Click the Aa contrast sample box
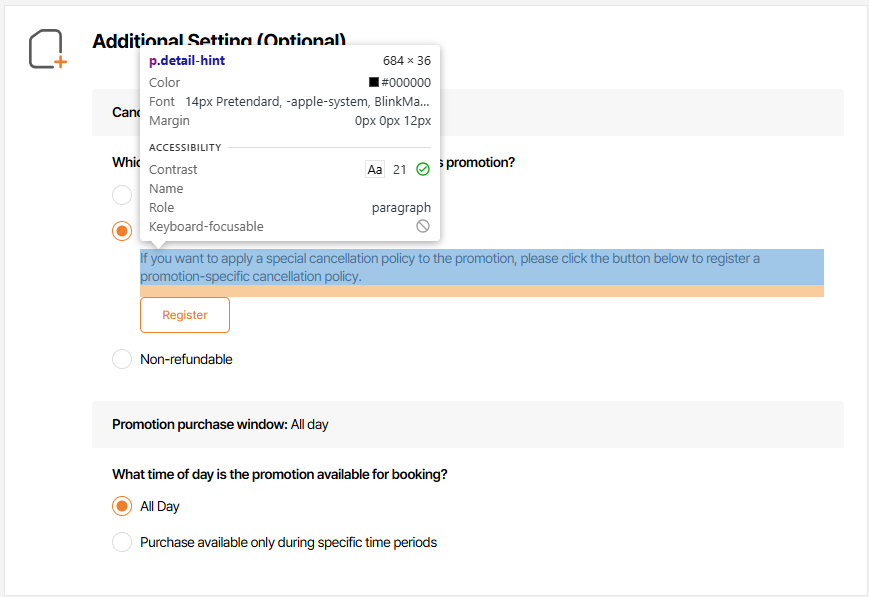This screenshot has height=597, width=869. click(375, 170)
